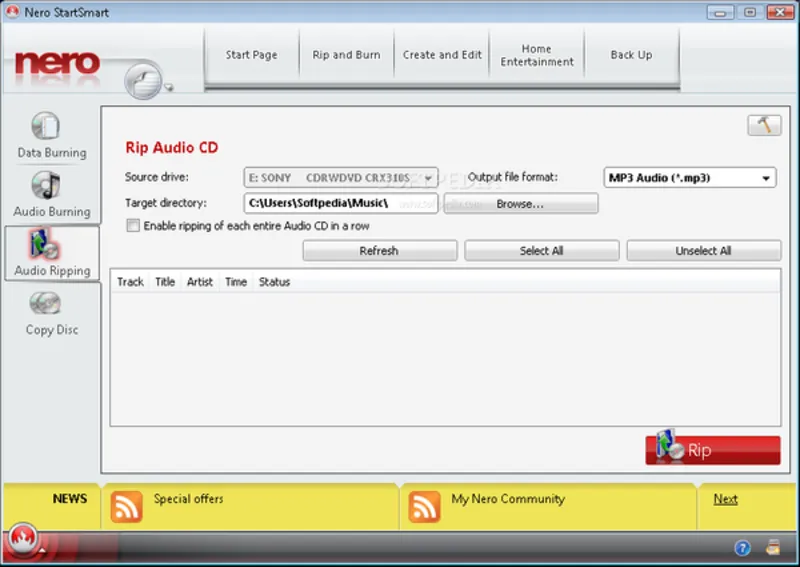Viewport: 800px width, 567px height.
Task: Switch to the Start Page tab
Action: [252, 55]
